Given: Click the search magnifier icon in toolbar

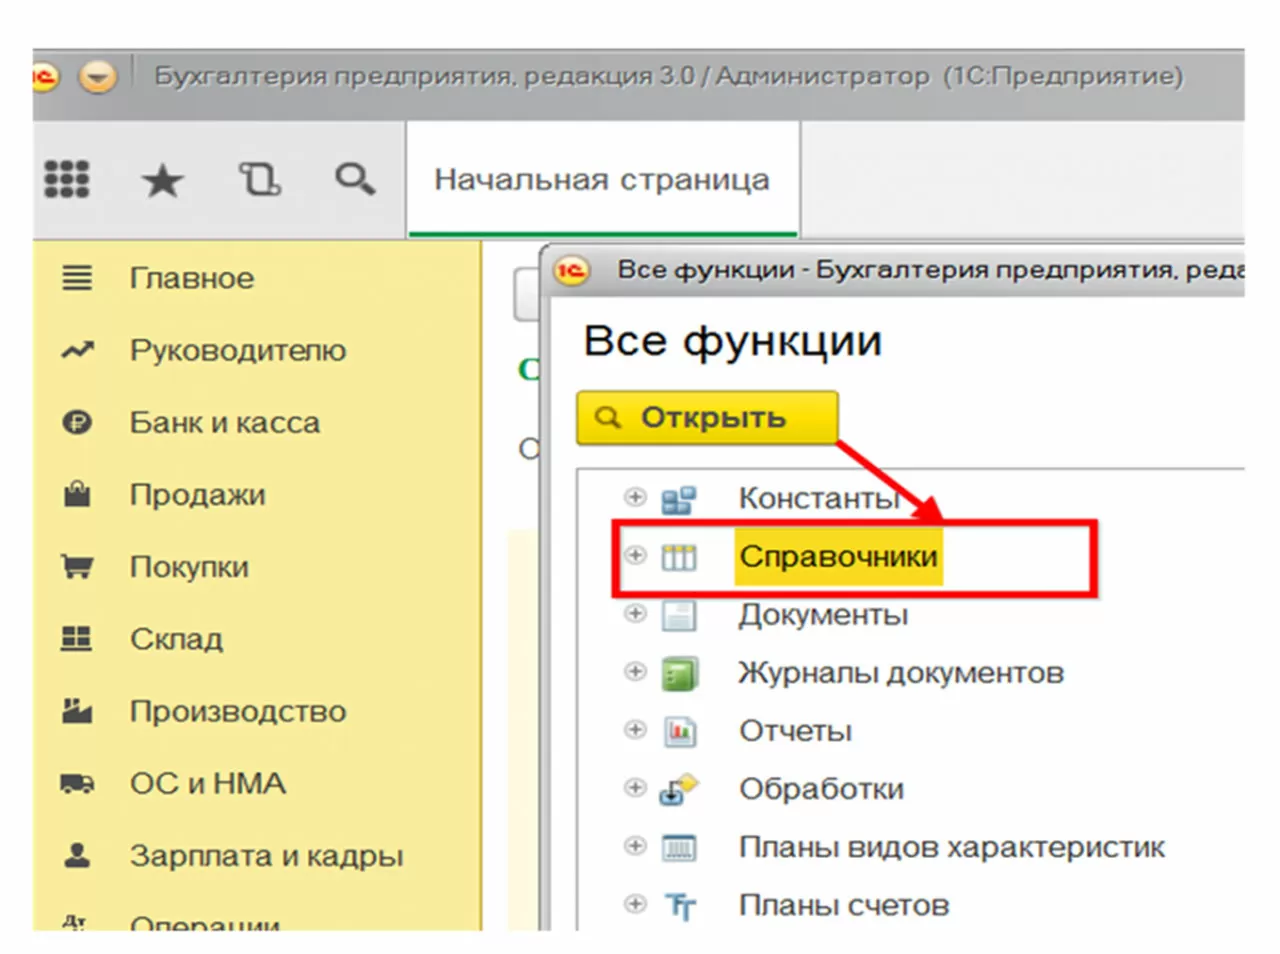Looking at the screenshot, I should click(x=355, y=180).
